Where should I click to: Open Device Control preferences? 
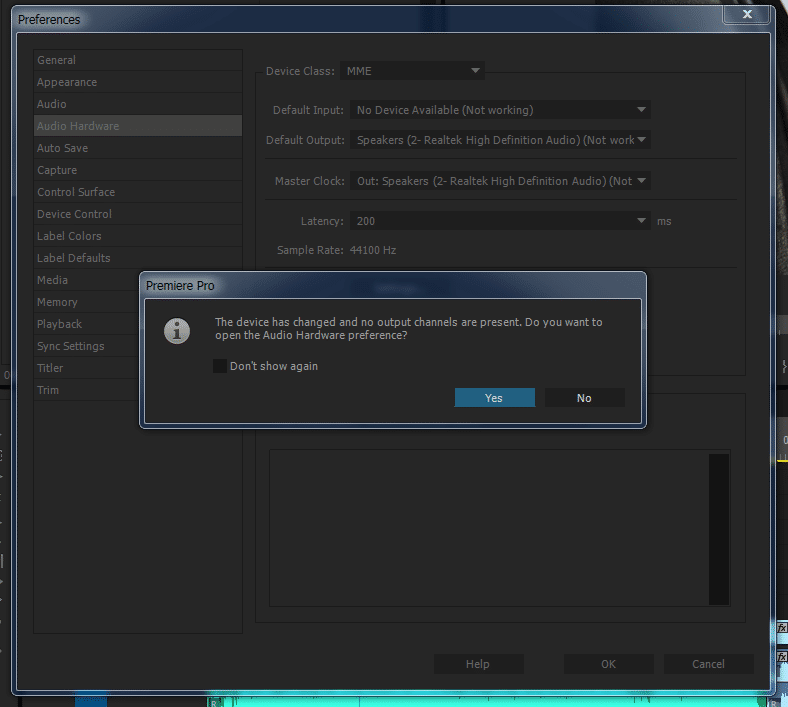tap(138, 214)
